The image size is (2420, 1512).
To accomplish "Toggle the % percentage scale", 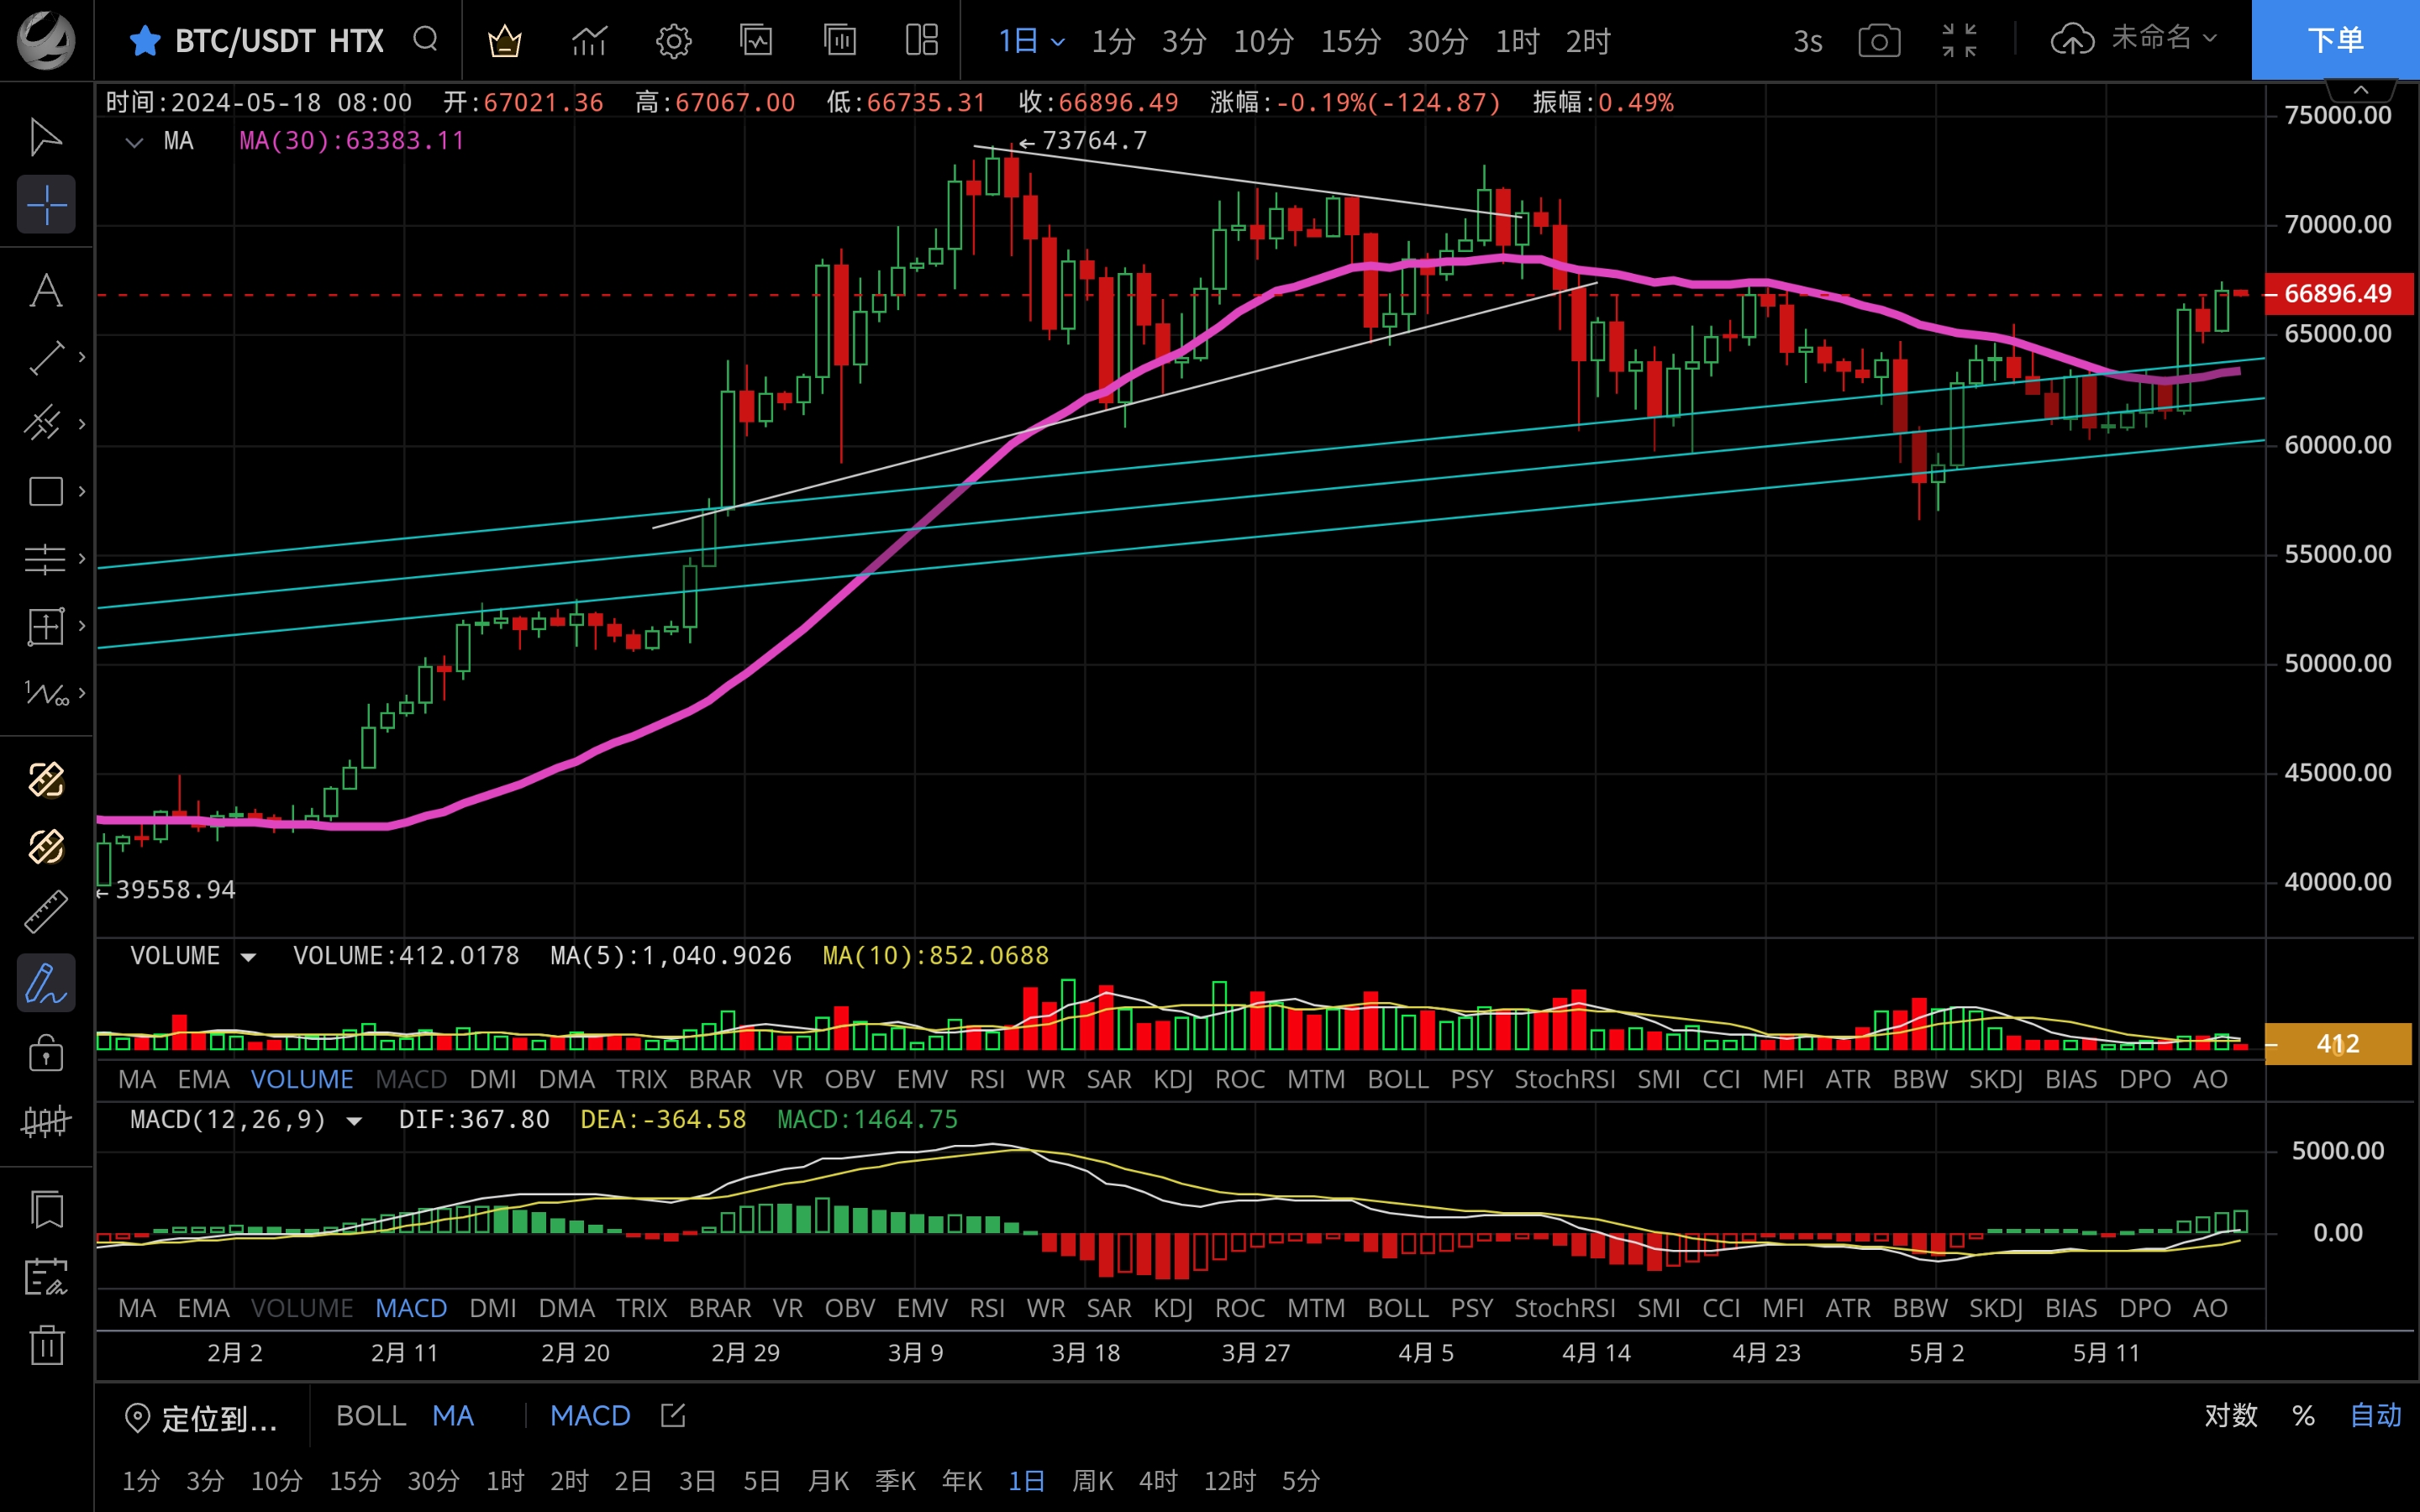I will point(2304,1416).
